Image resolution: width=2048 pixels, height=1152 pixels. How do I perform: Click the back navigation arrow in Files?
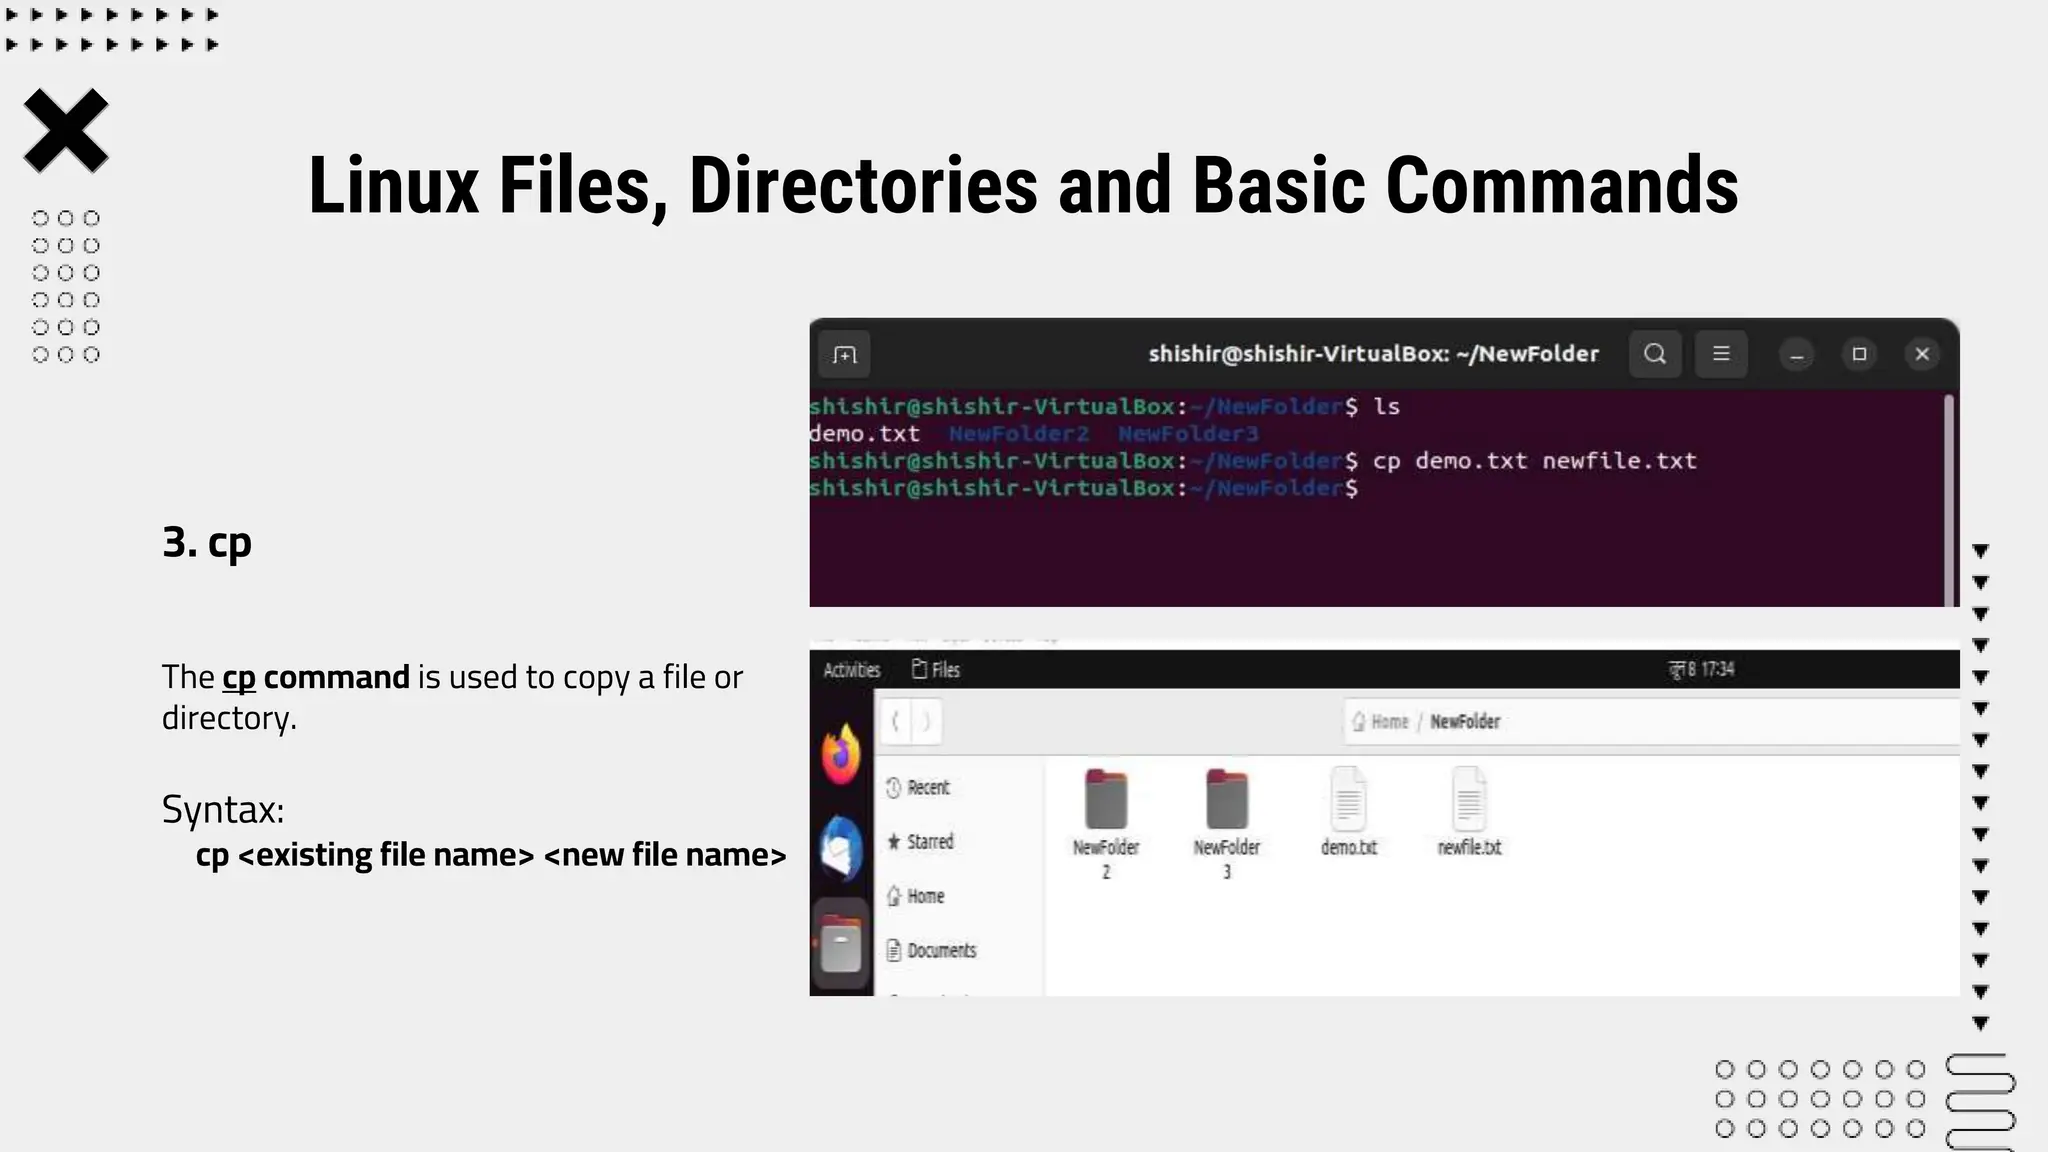(x=896, y=721)
